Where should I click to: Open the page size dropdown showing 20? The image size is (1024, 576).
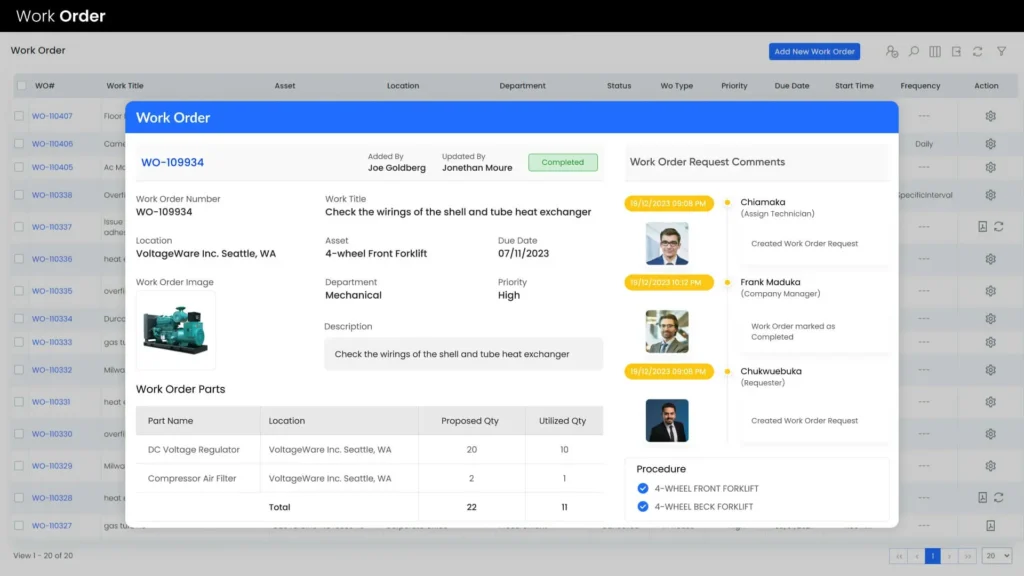tap(997, 556)
